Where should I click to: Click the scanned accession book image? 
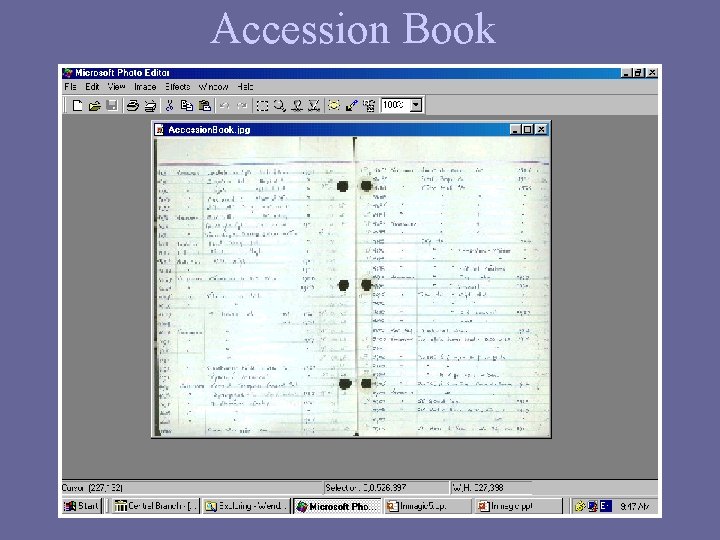352,286
